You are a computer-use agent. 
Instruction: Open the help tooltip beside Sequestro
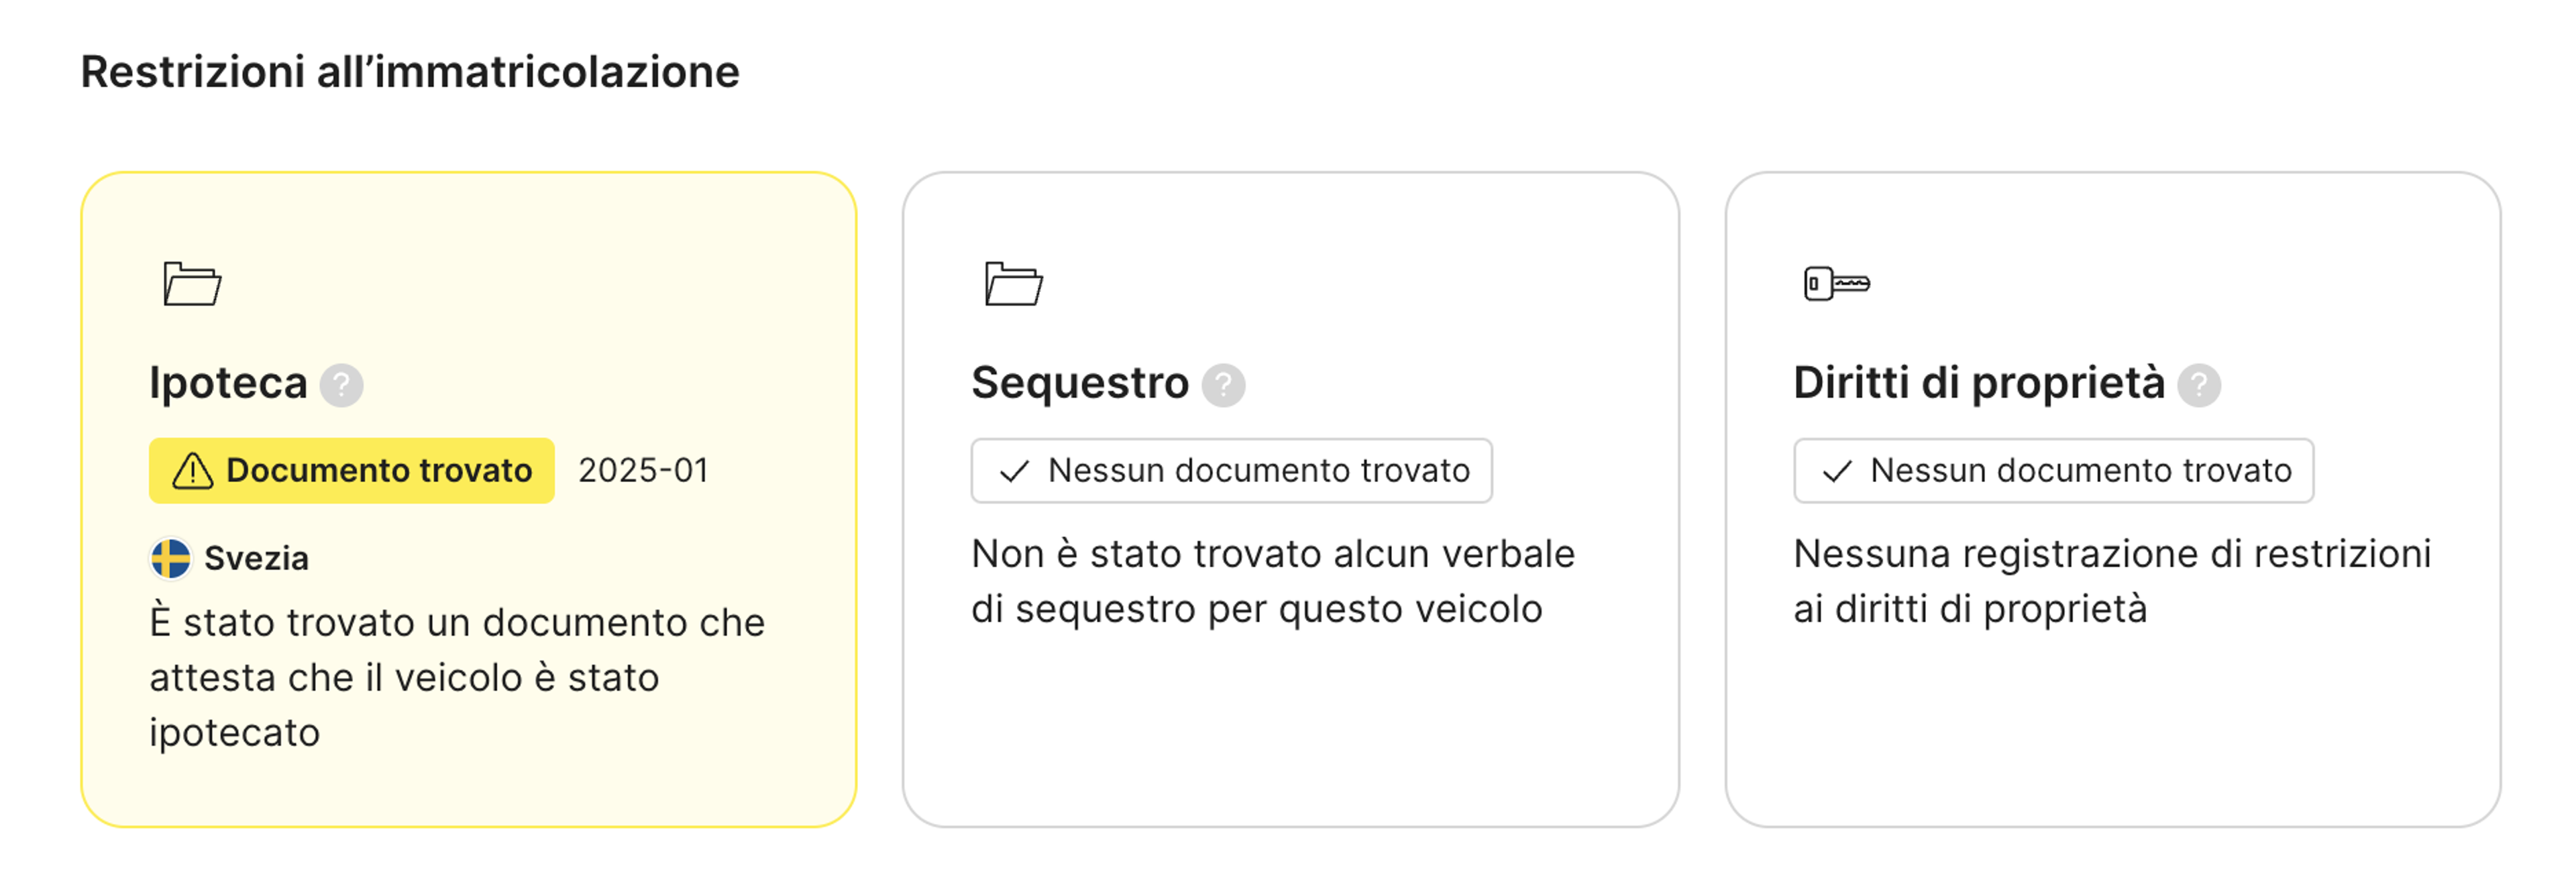(1224, 385)
